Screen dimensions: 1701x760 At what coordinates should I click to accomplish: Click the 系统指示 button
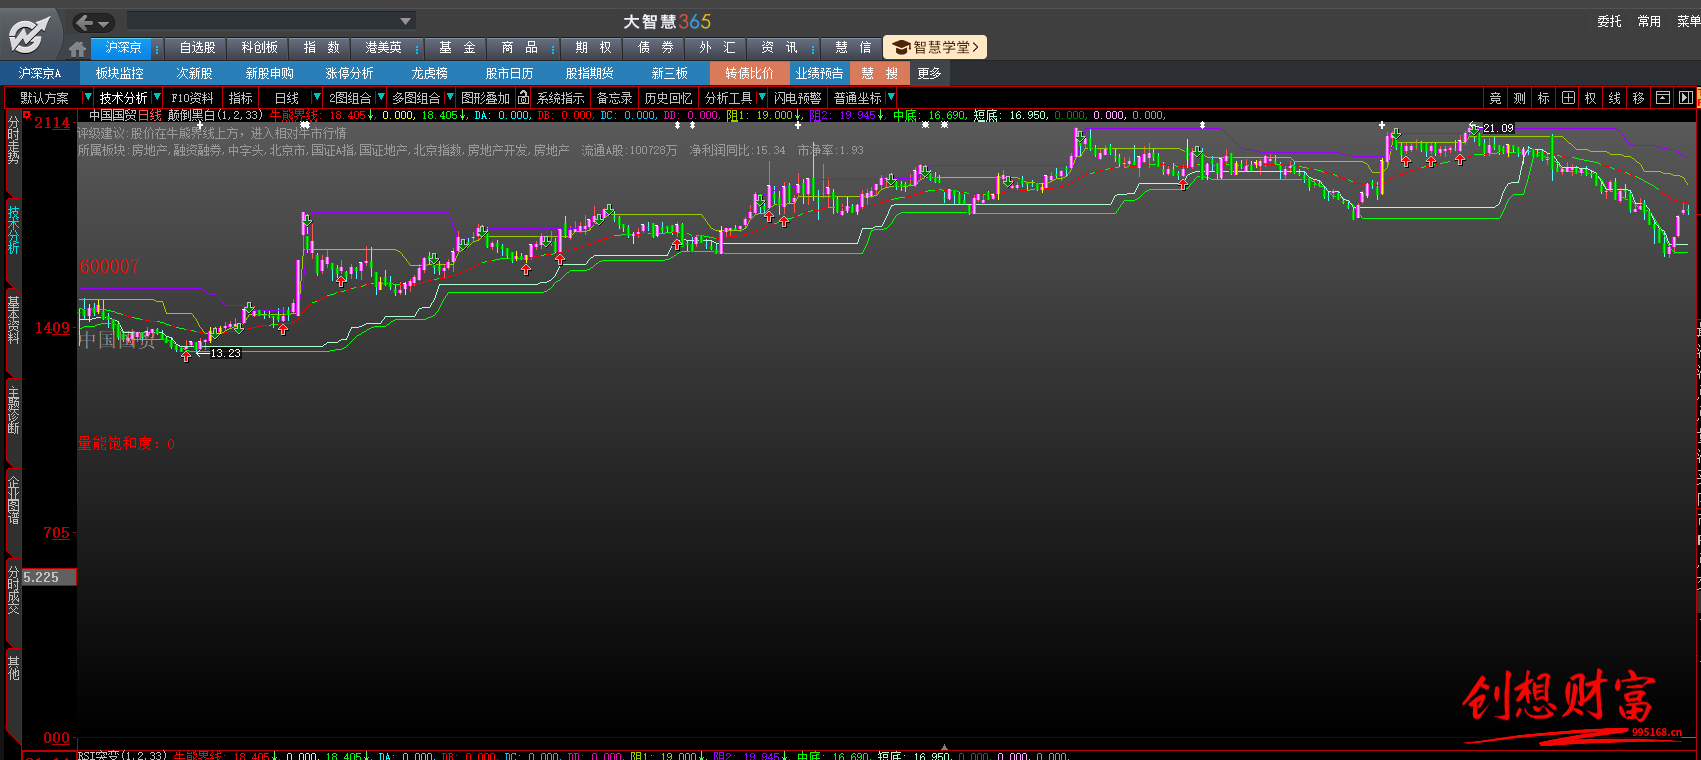point(560,98)
